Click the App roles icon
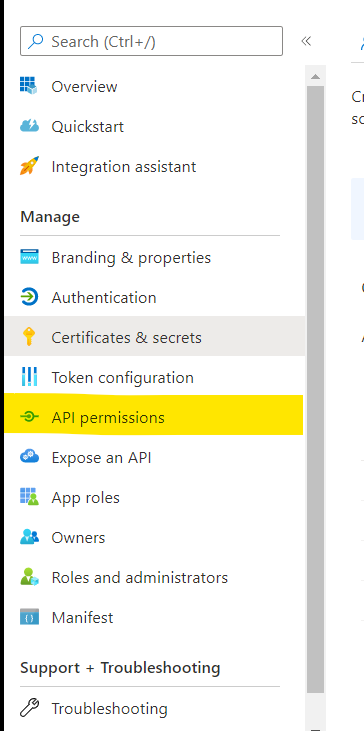Image resolution: width=364 pixels, height=731 pixels. (29, 497)
